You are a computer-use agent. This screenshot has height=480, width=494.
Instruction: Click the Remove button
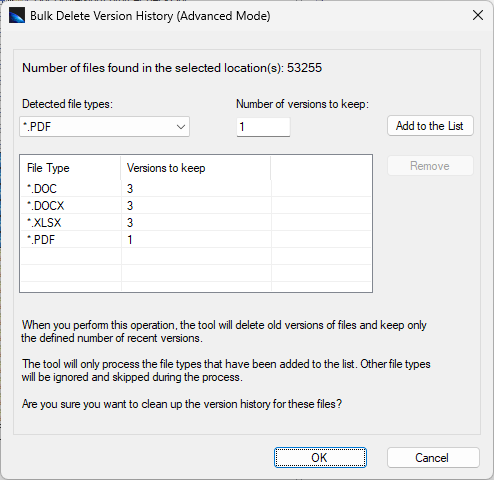(430, 166)
